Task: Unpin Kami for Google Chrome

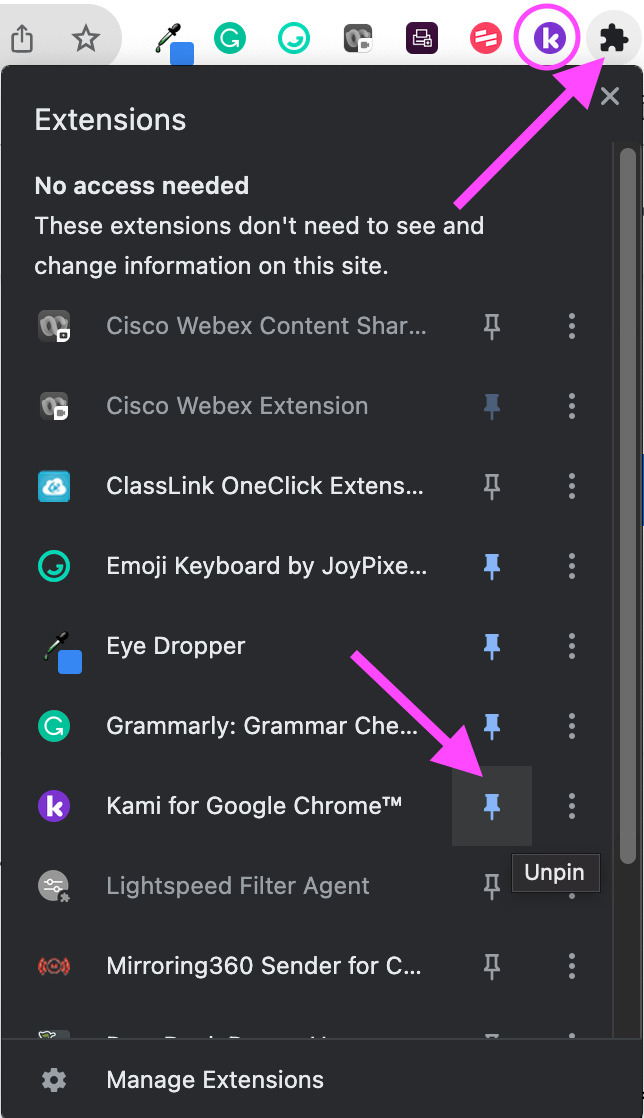Action: pyautogui.click(x=491, y=806)
